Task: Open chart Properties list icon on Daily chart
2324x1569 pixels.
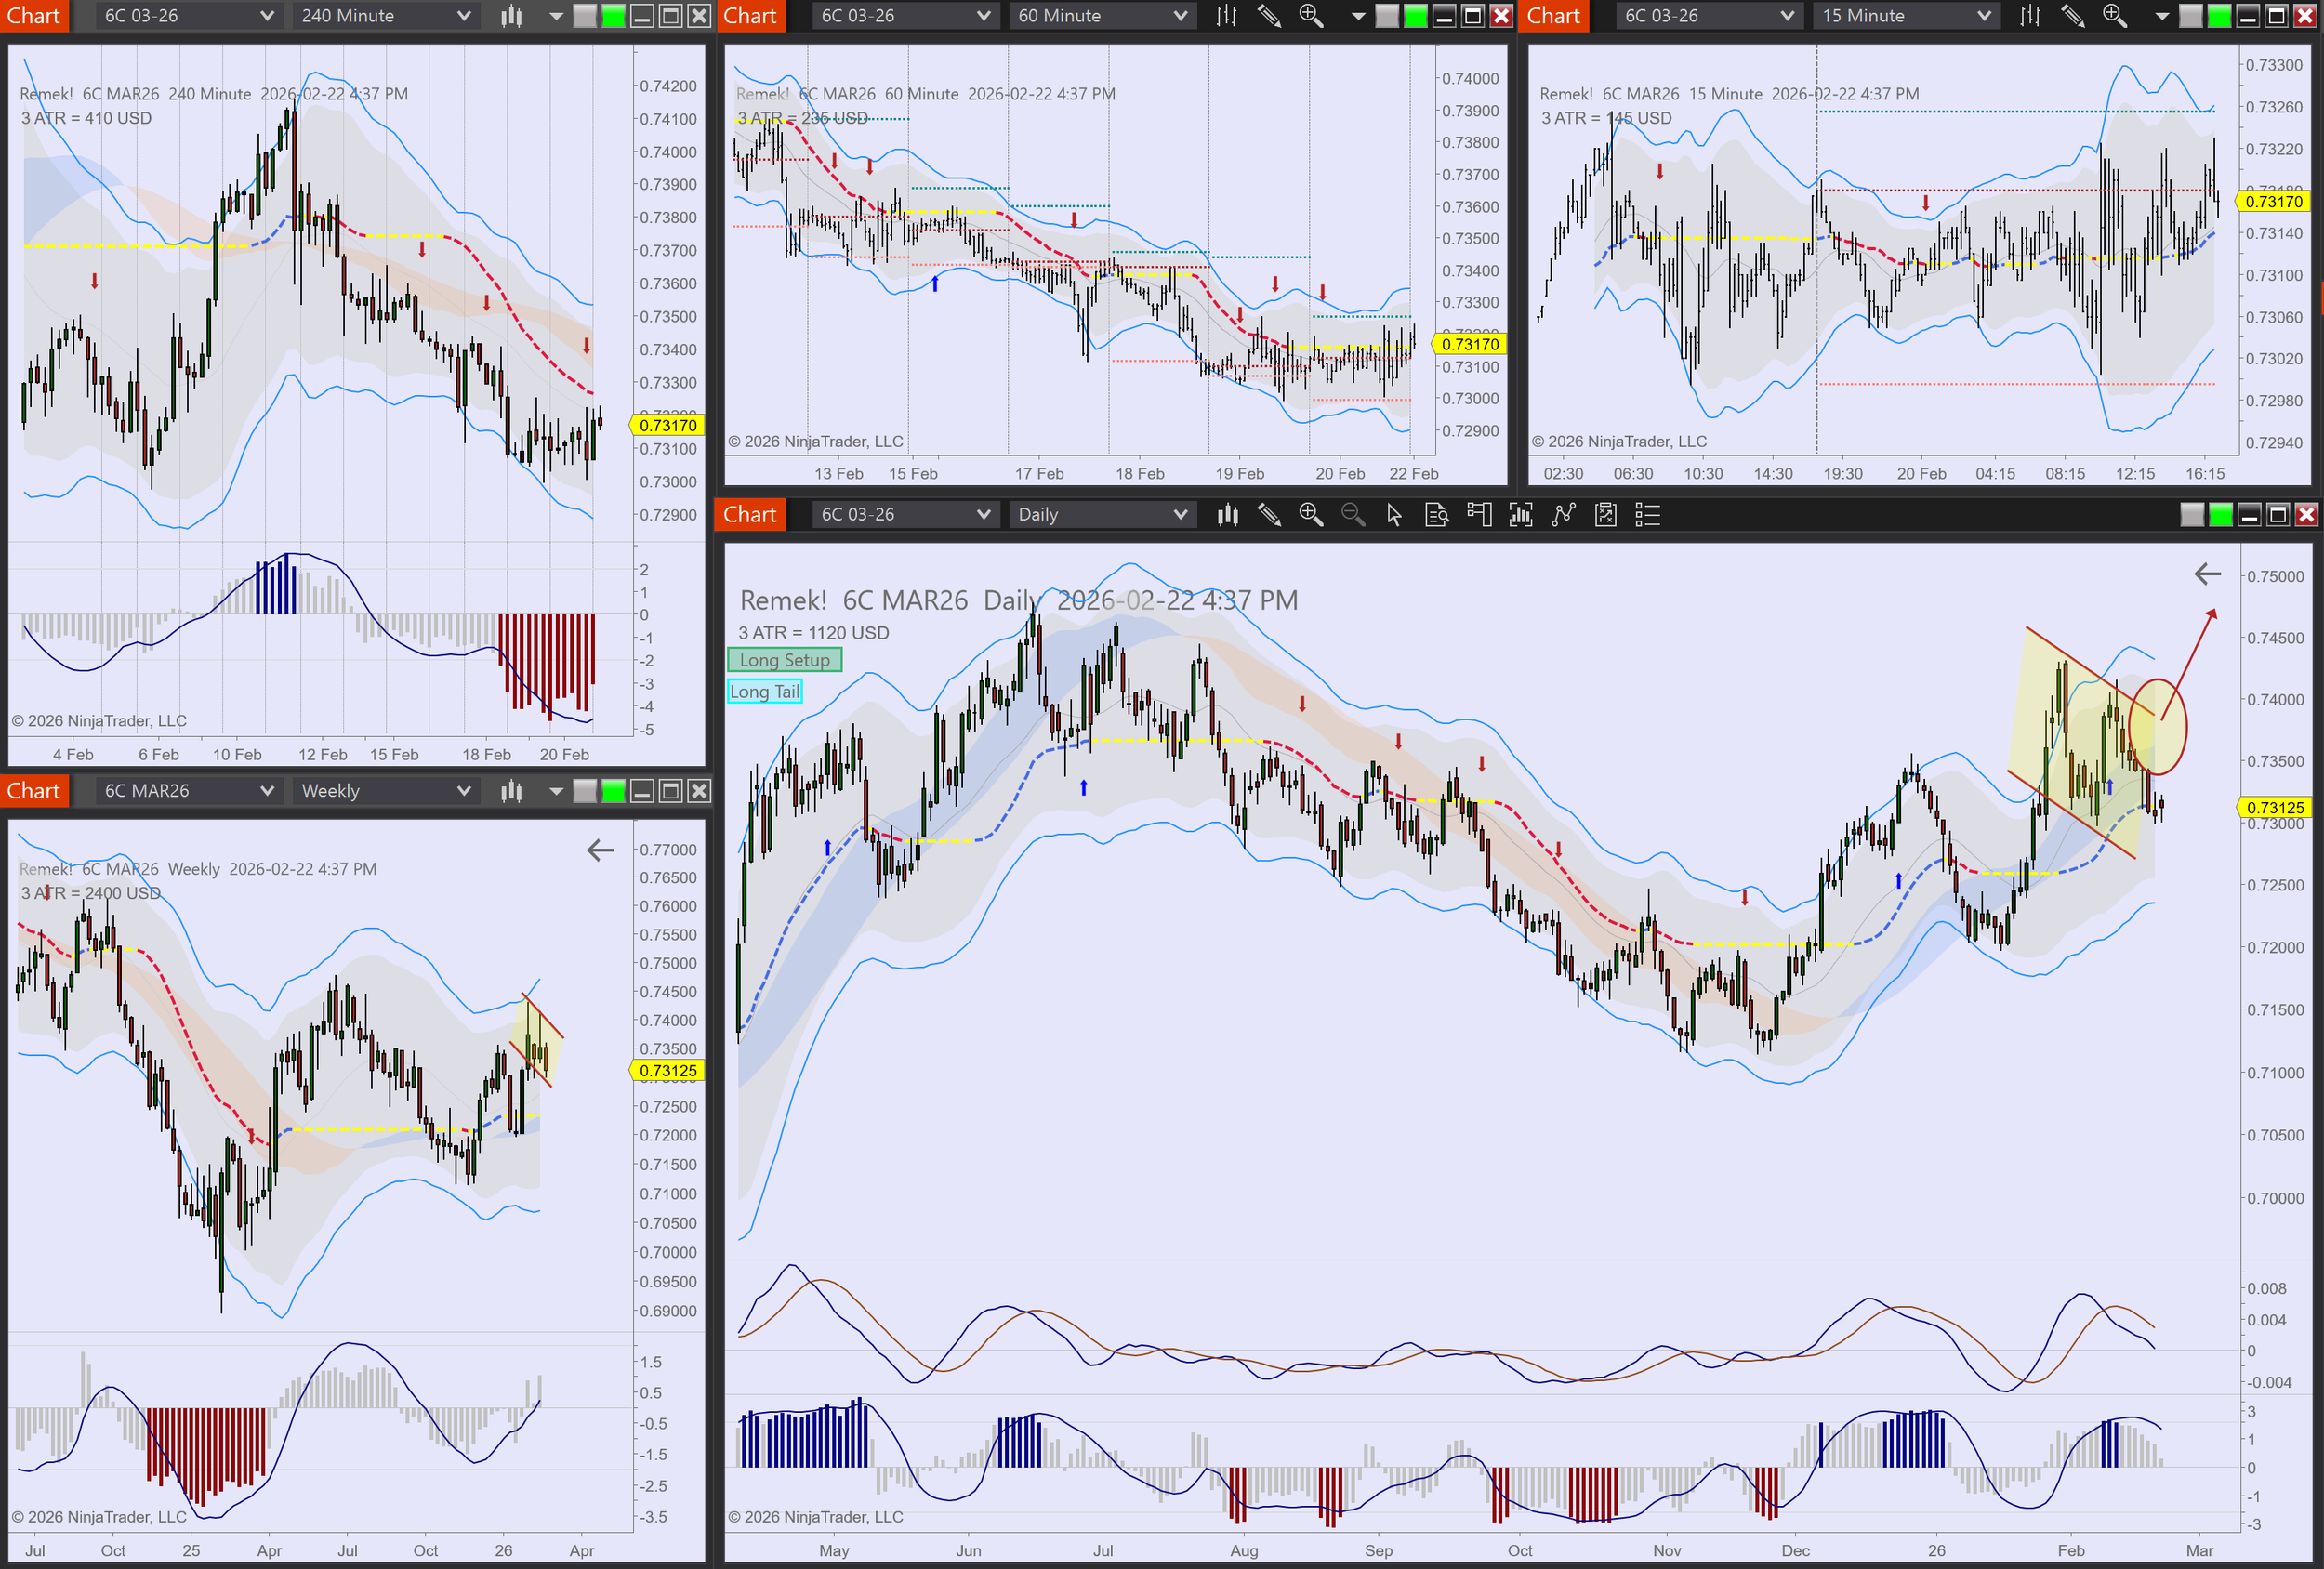Action: point(1646,515)
